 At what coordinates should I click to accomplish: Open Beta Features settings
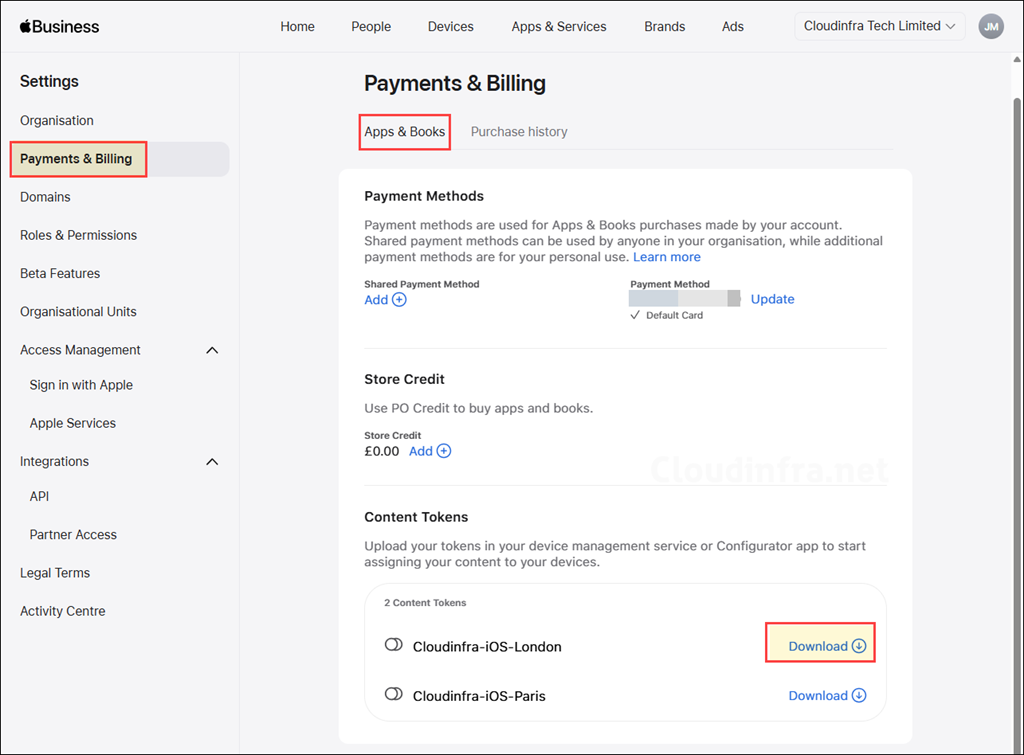60,274
